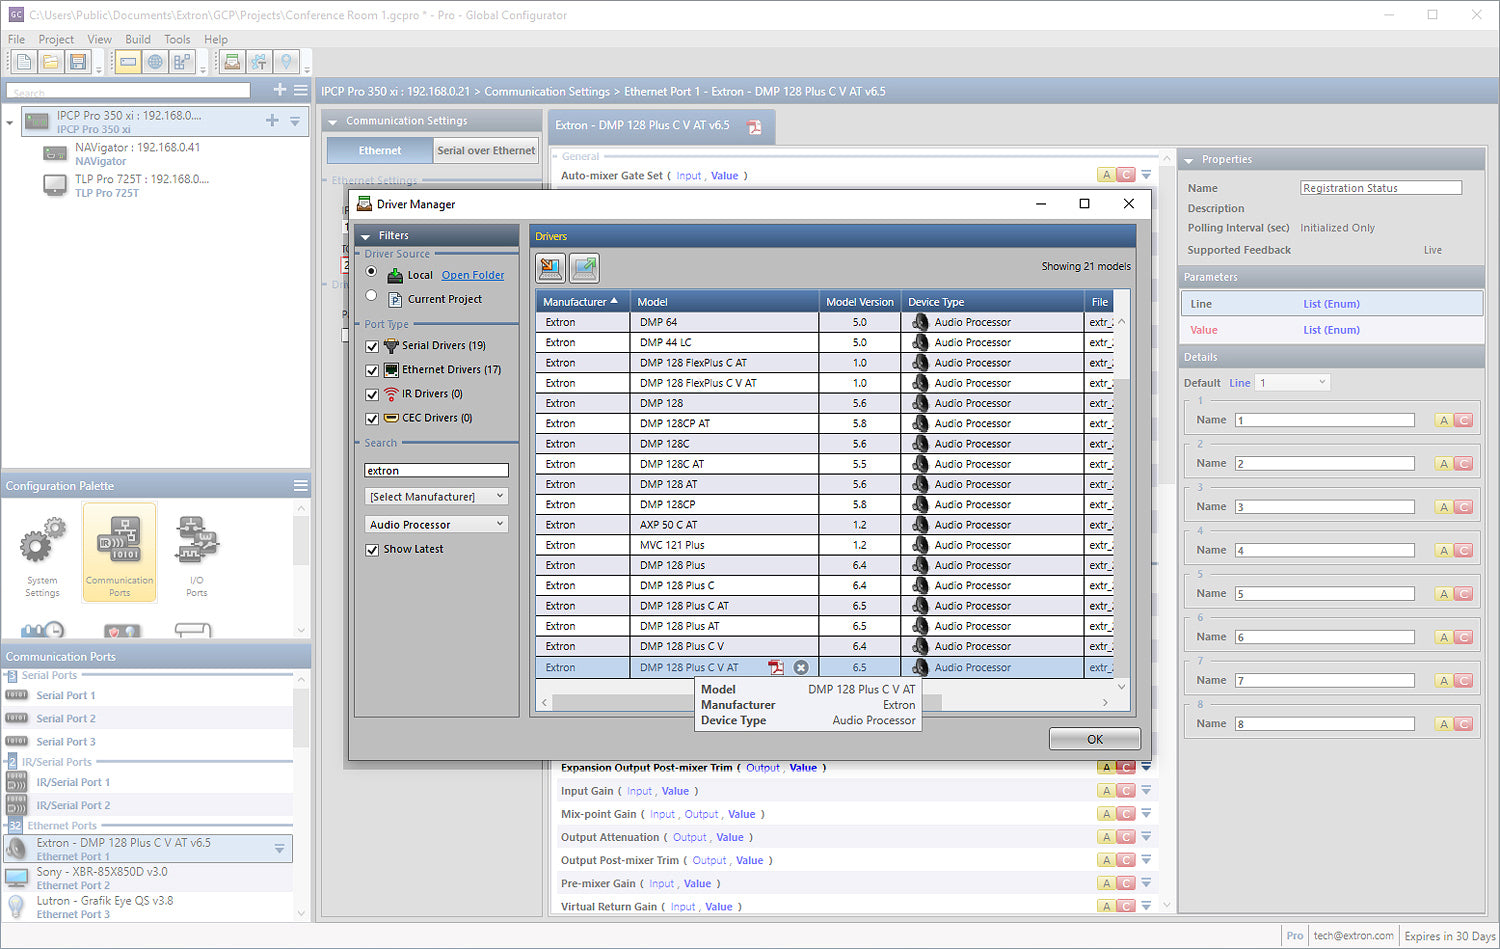Click the driver search field containing extron

point(436,470)
